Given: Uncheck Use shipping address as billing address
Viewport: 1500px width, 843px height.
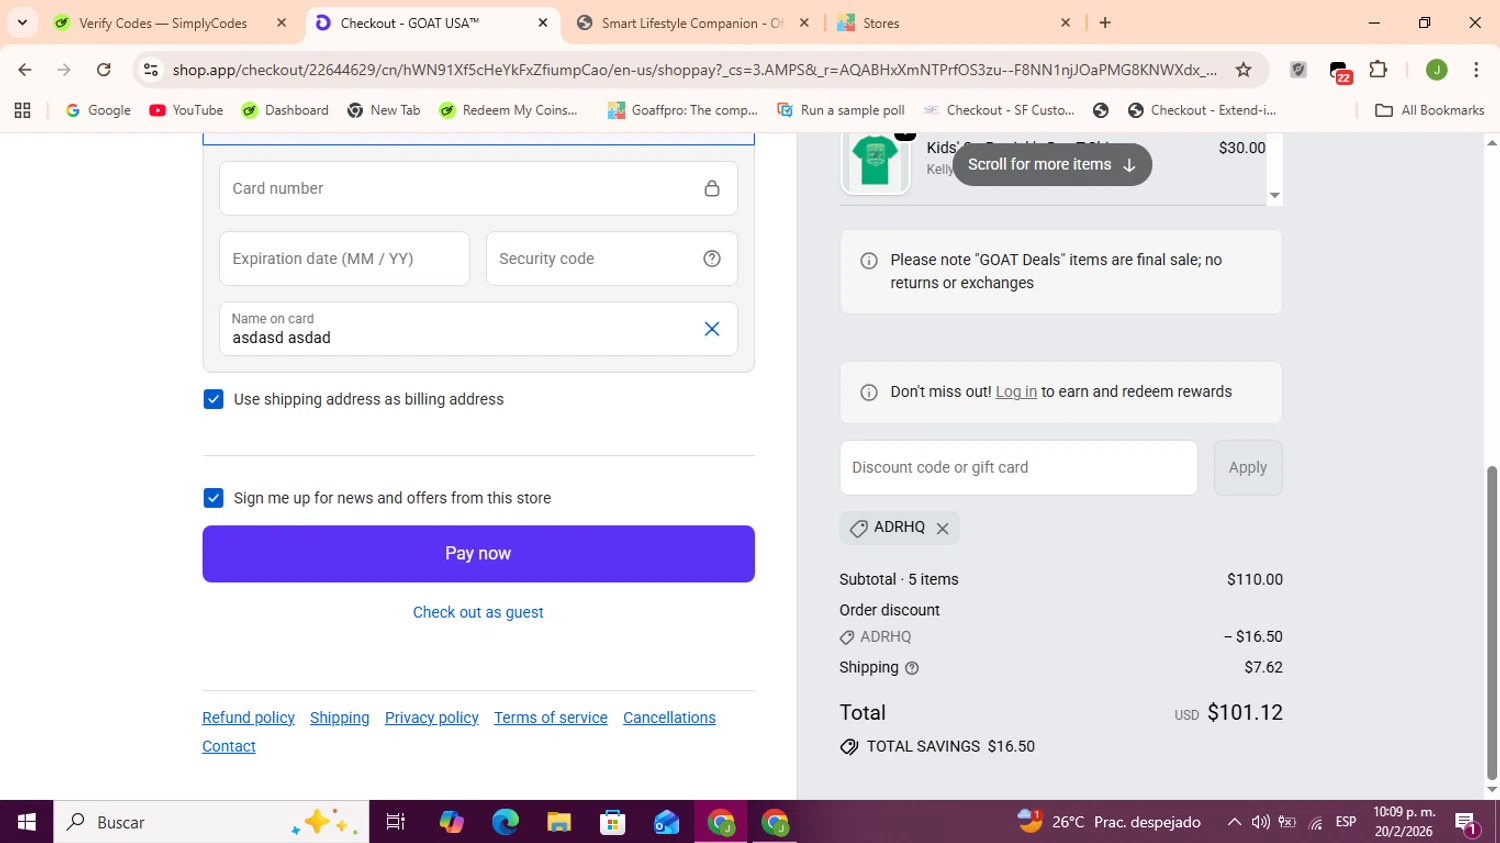Looking at the screenshot, I should point(213,399).
